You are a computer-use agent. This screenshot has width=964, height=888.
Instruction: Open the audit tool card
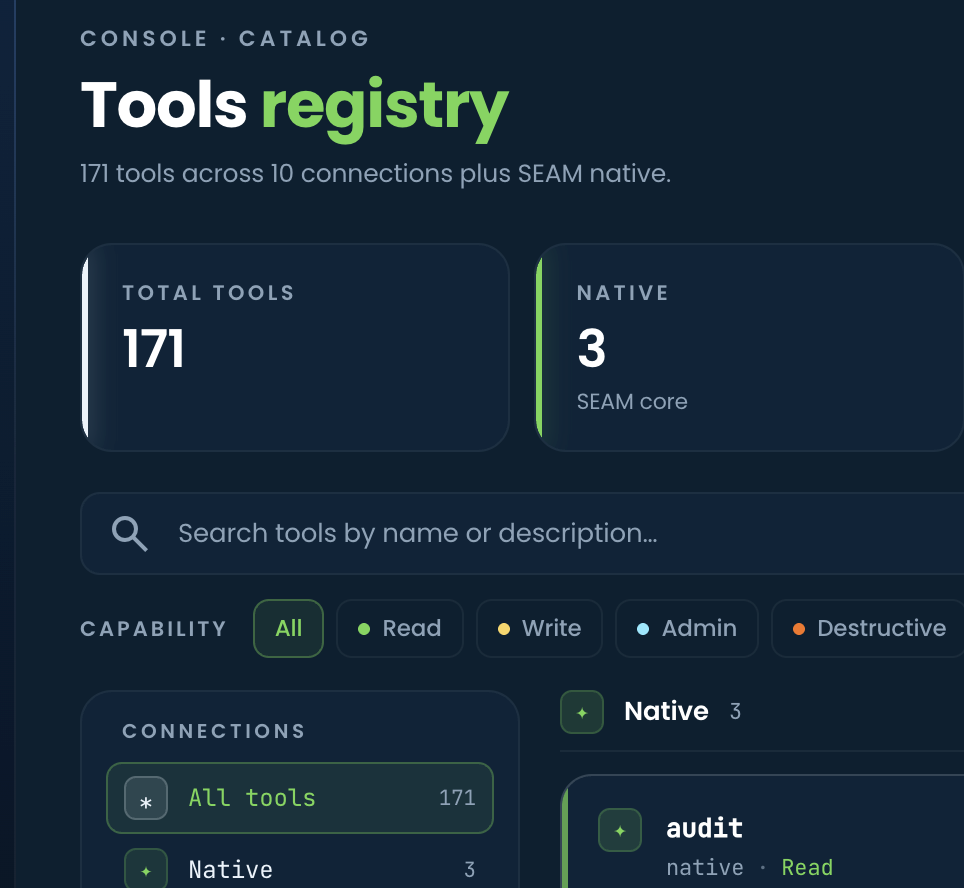[x=762, y=831]
